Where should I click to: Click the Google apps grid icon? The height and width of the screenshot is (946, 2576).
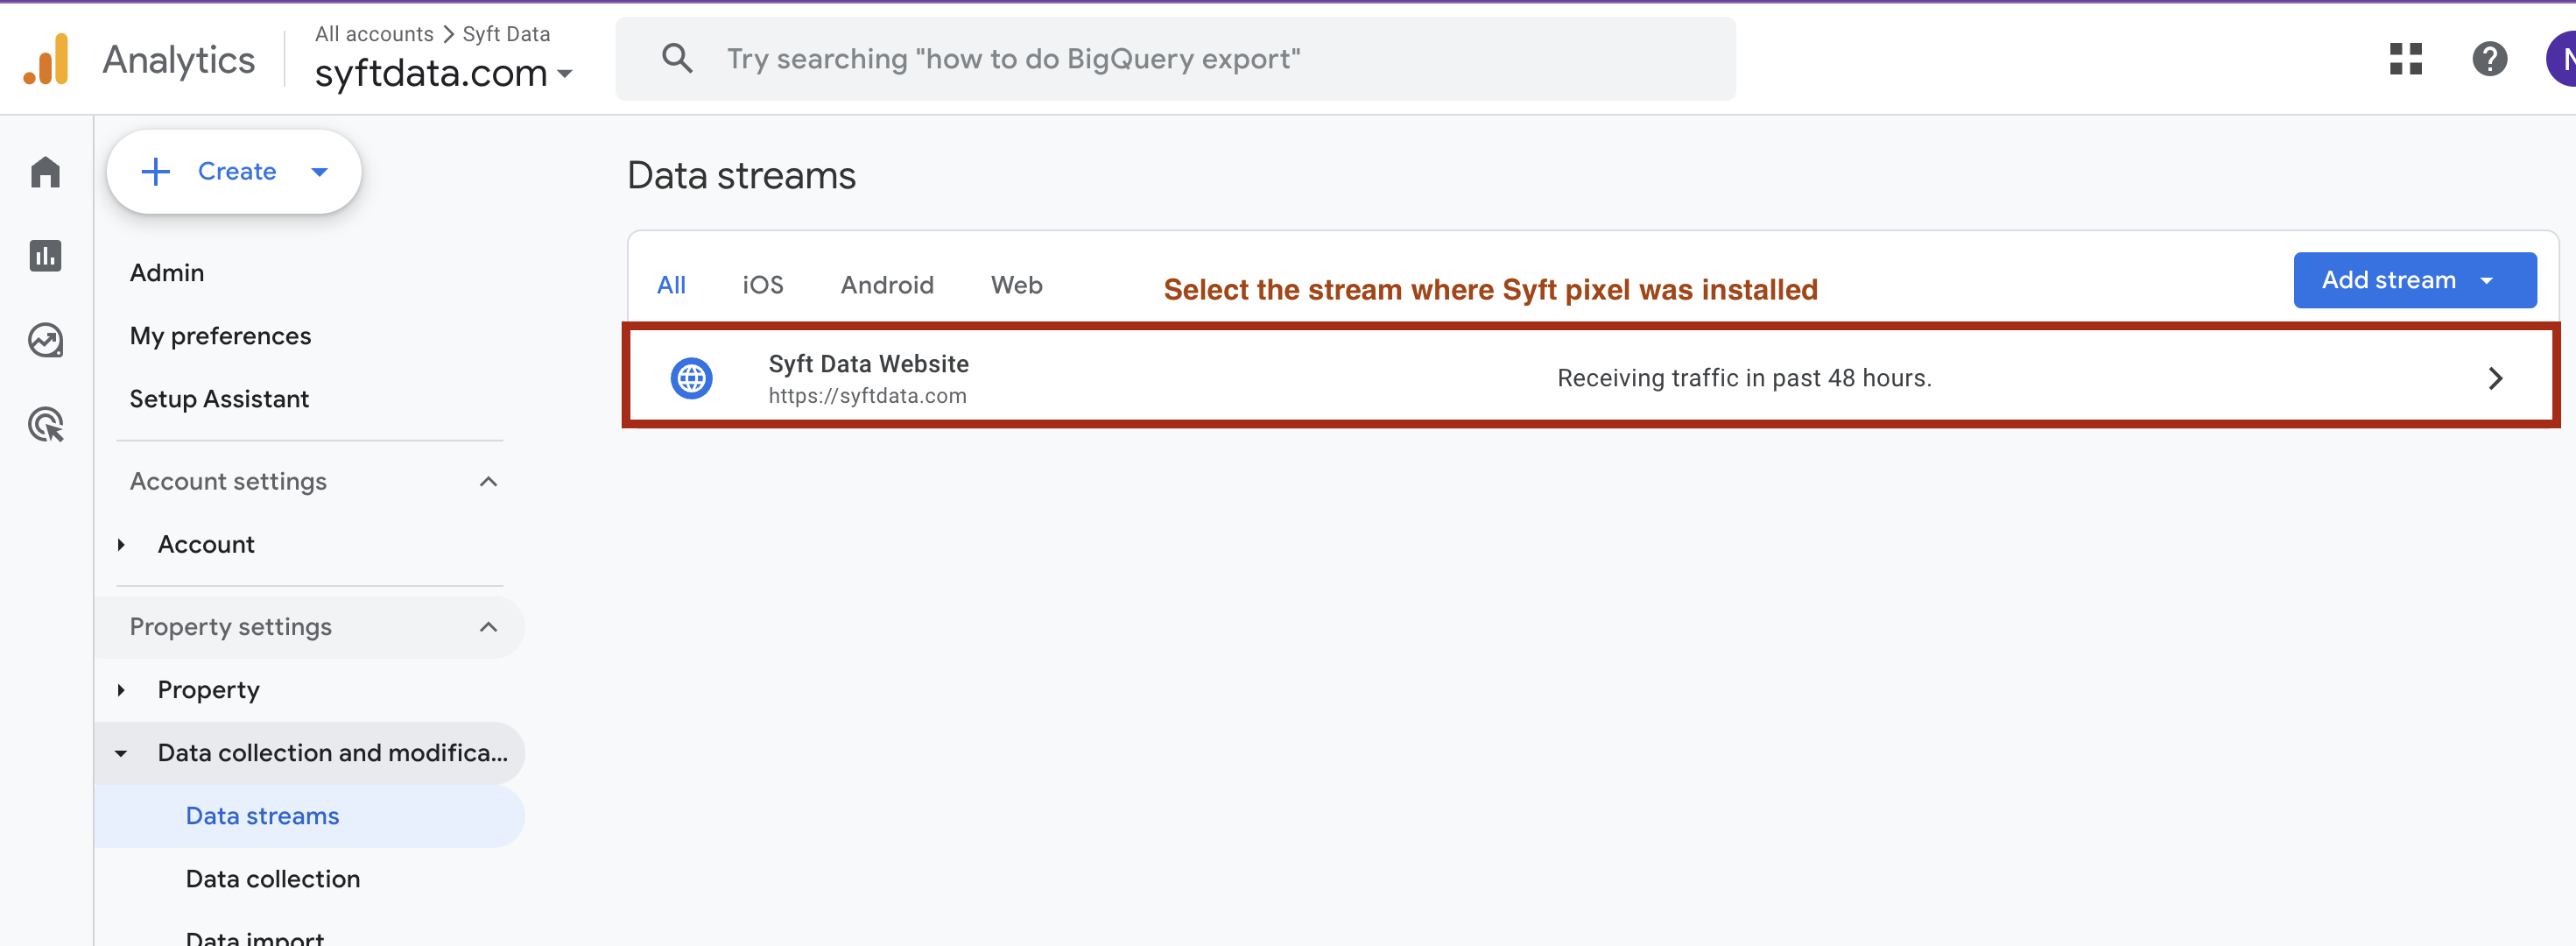2405,59
